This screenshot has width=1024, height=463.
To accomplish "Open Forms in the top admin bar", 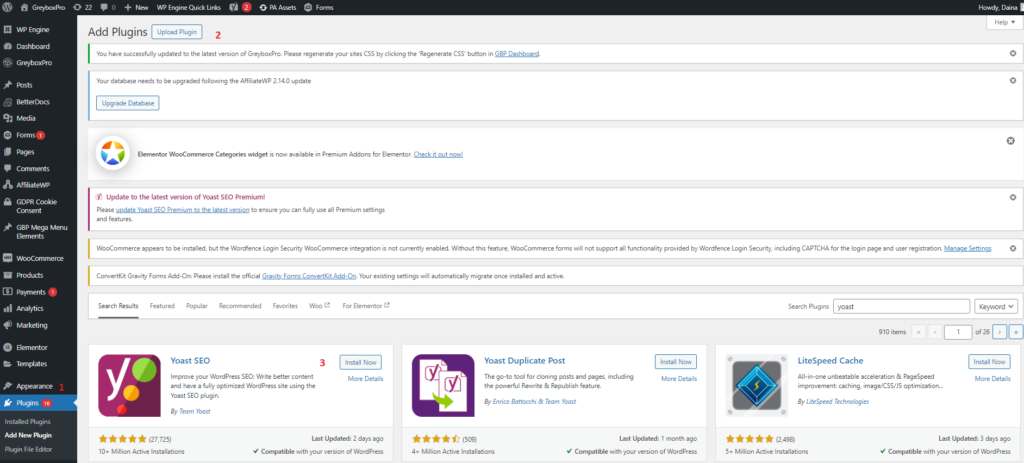I will tap(319, 7).
